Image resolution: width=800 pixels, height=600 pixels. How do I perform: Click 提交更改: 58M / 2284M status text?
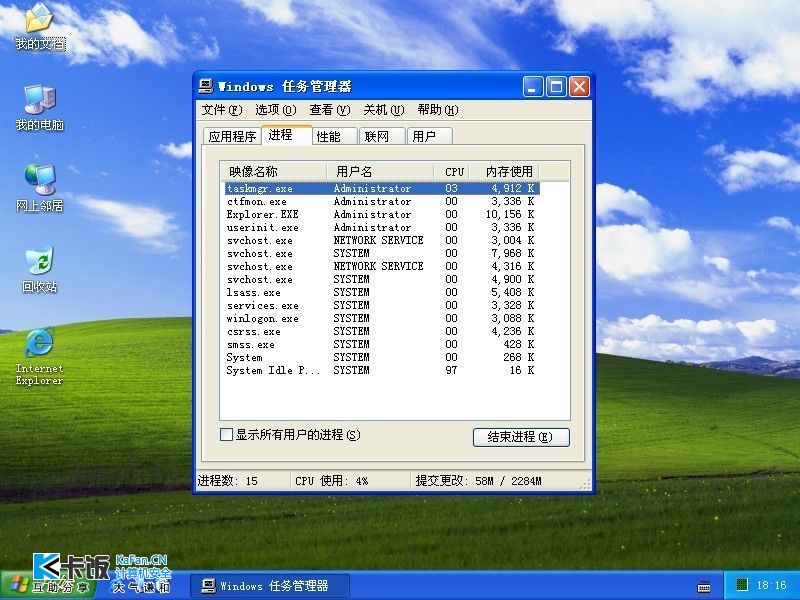pyautogui.click(x=478, y=481)
